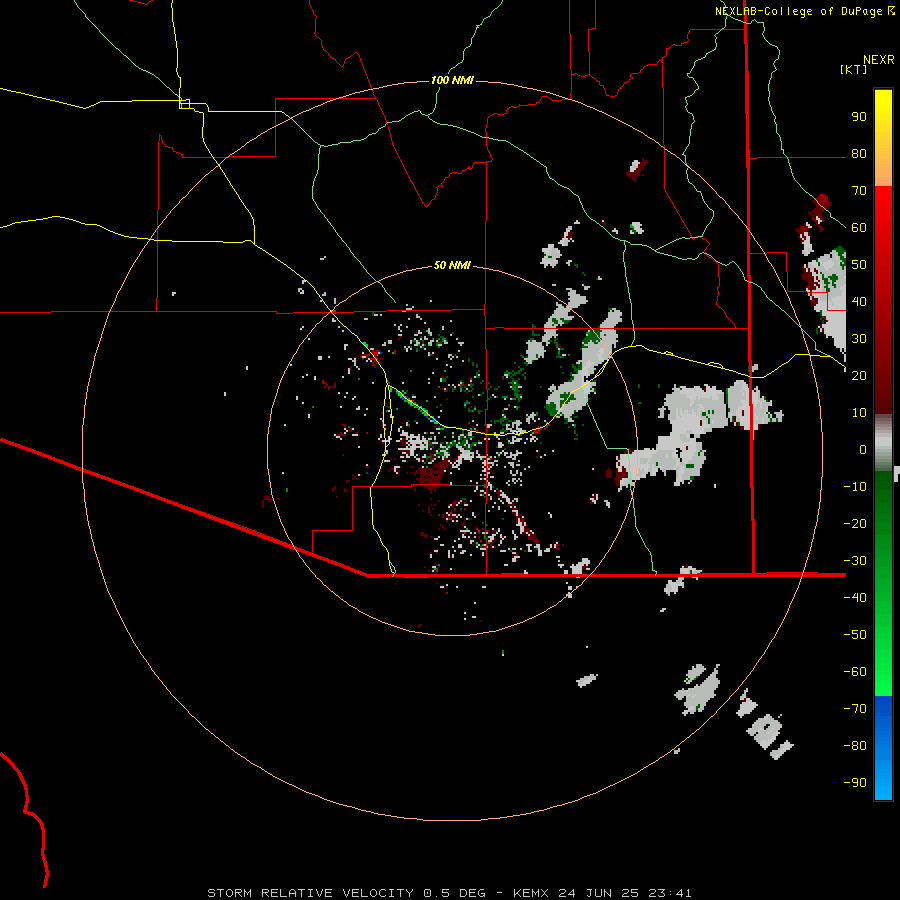The width and height of the screenshot is (900, 900).
Task: Click the positive 70 scale label
Action: [859, 191]
